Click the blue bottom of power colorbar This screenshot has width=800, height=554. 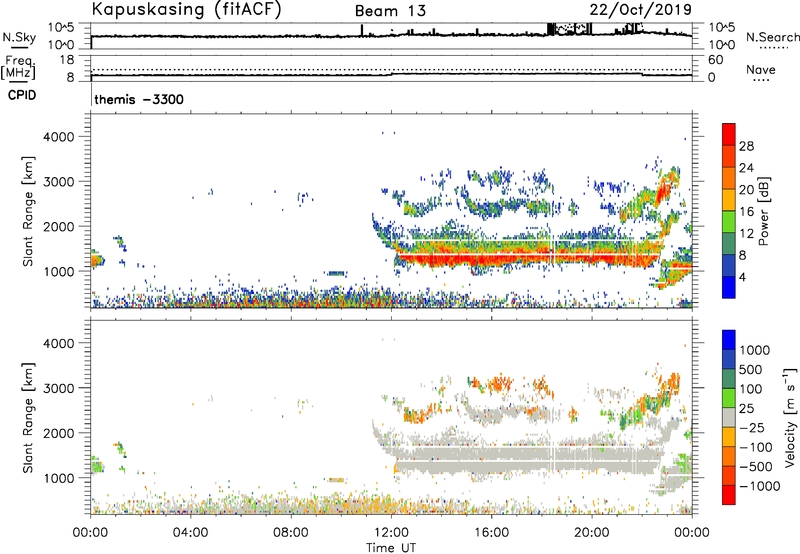(x=729, y=287)
